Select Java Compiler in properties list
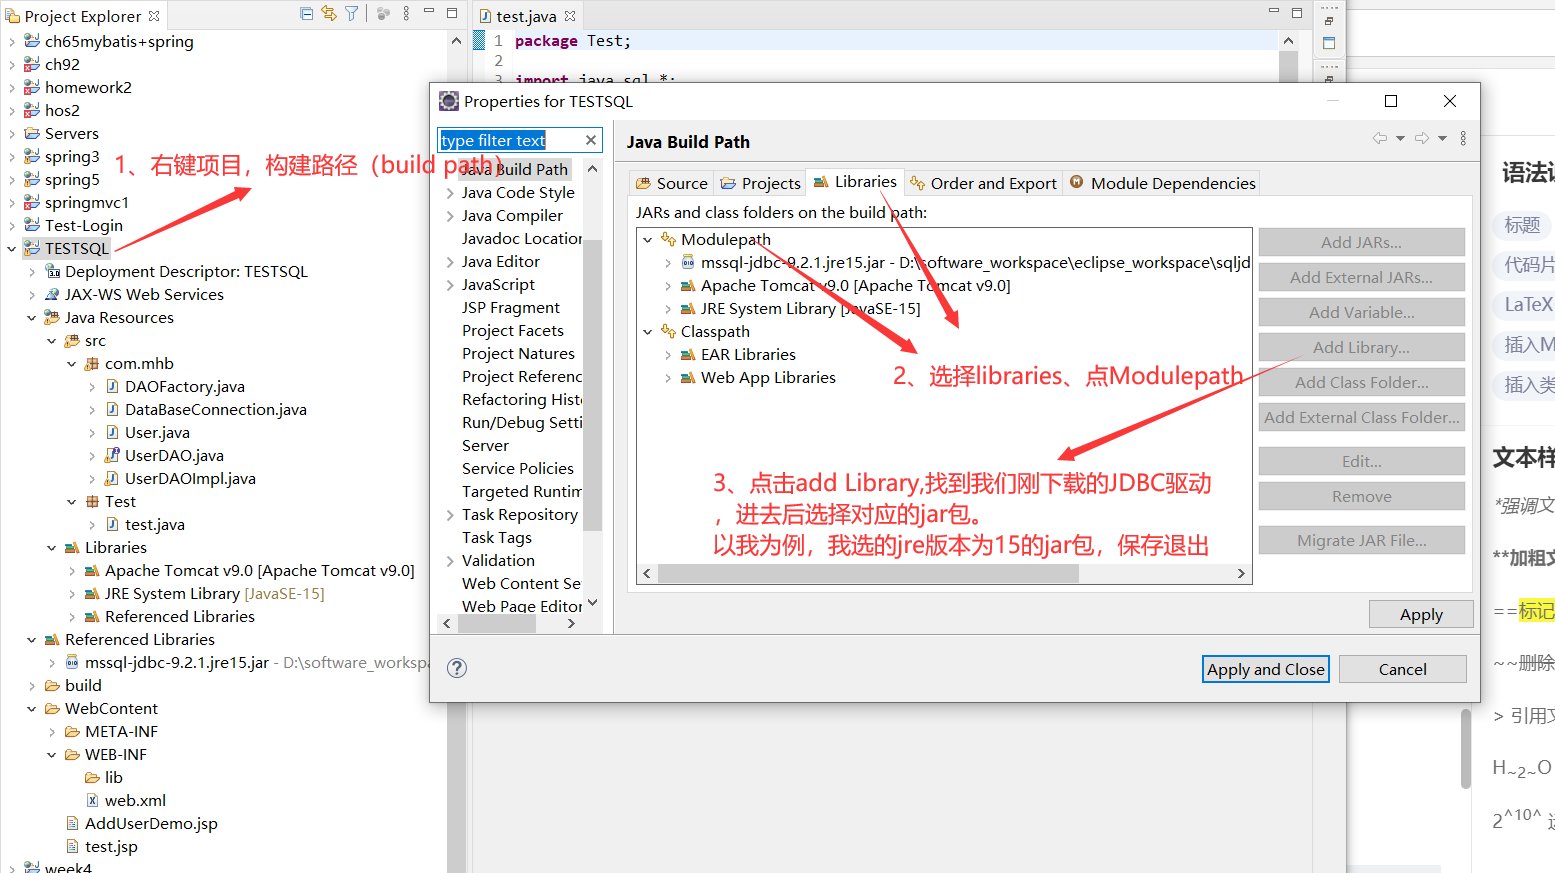This screenshot has width=1555, height=873. pos(512,216)
